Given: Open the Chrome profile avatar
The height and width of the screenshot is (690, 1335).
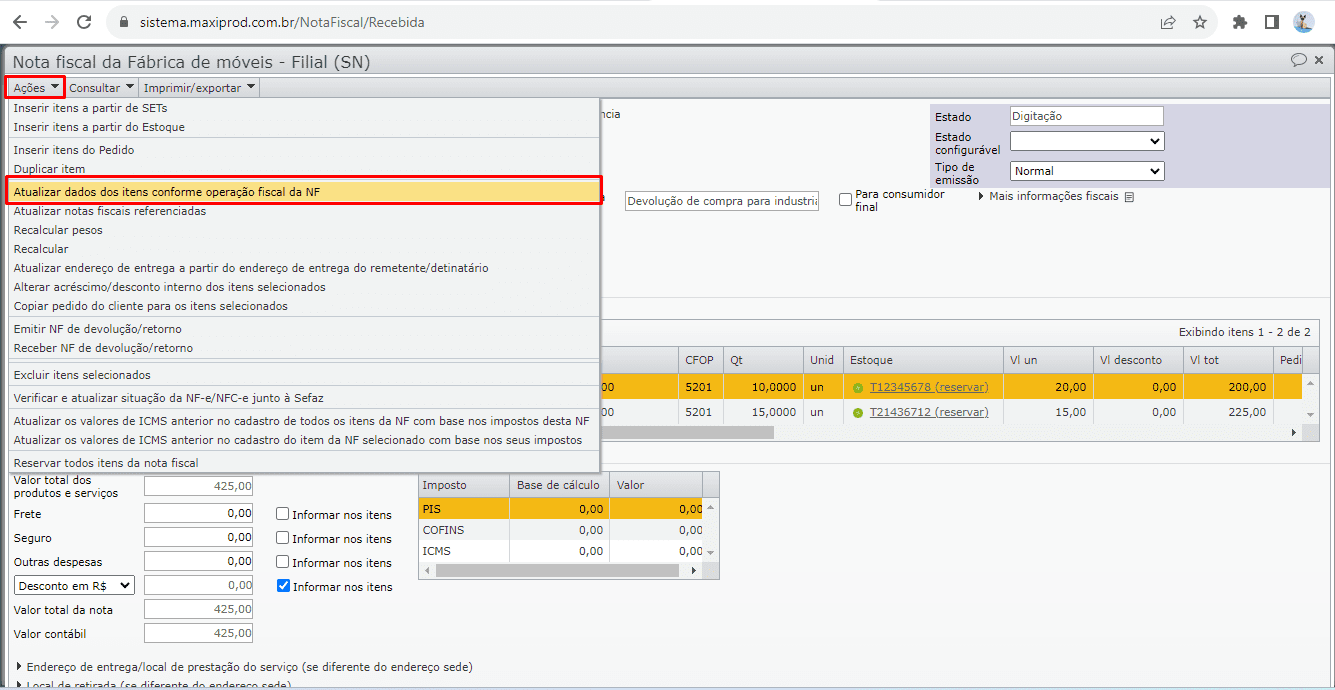Looking at the screenshot, I should tap(1303, 22).
